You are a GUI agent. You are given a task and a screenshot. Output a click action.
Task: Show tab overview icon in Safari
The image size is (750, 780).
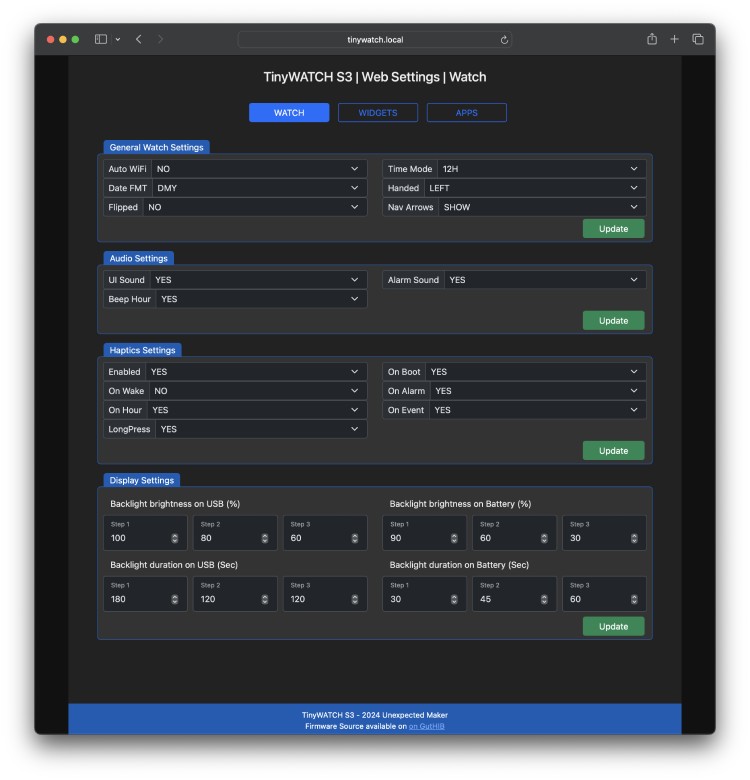coord(698,39)
